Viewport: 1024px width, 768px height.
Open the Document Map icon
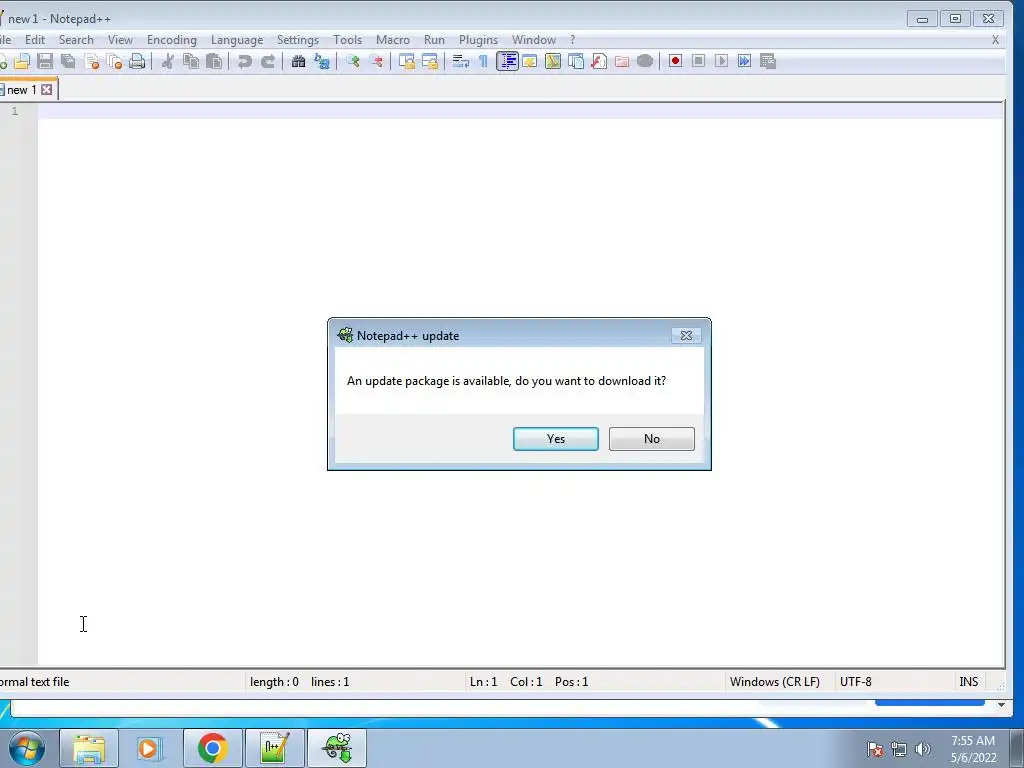click(x=553, y=61)
